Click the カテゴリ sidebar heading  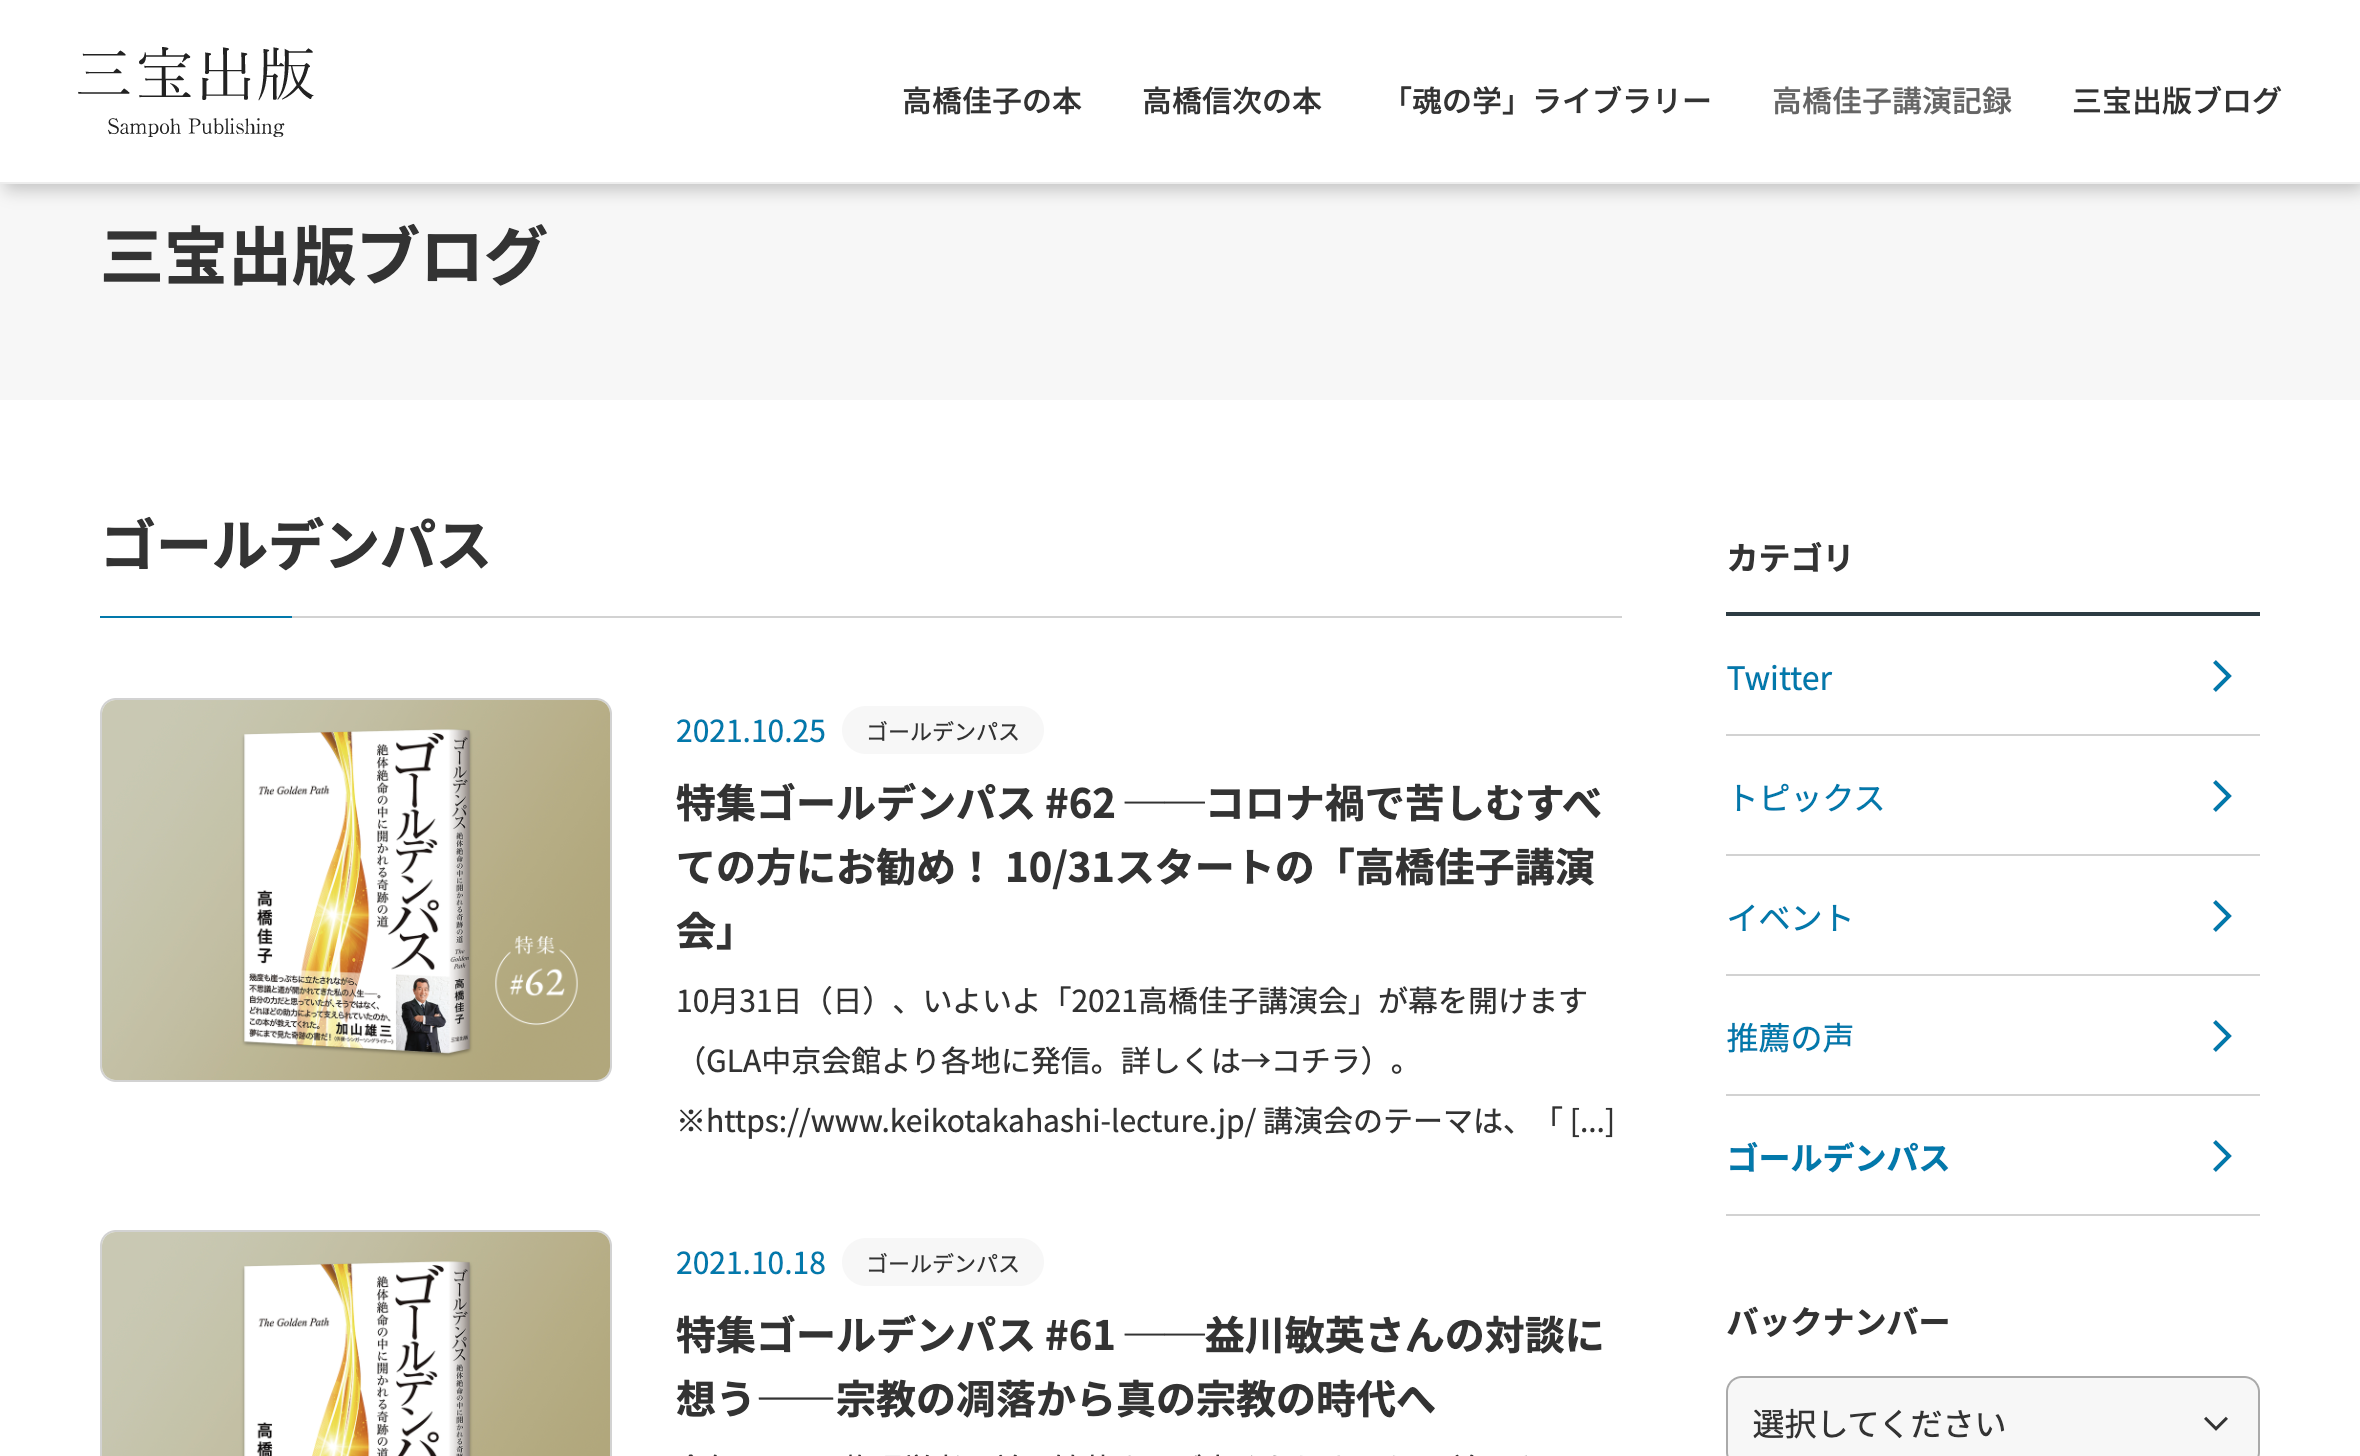click(x=1790, y=557)
